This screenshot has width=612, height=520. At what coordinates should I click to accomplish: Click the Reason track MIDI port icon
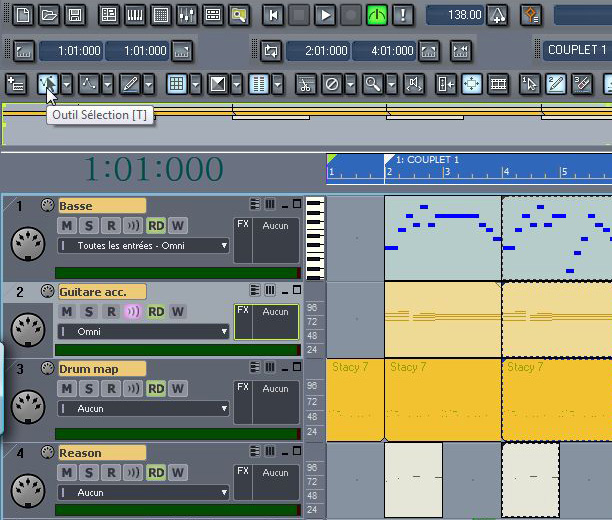tap(28, 491)
